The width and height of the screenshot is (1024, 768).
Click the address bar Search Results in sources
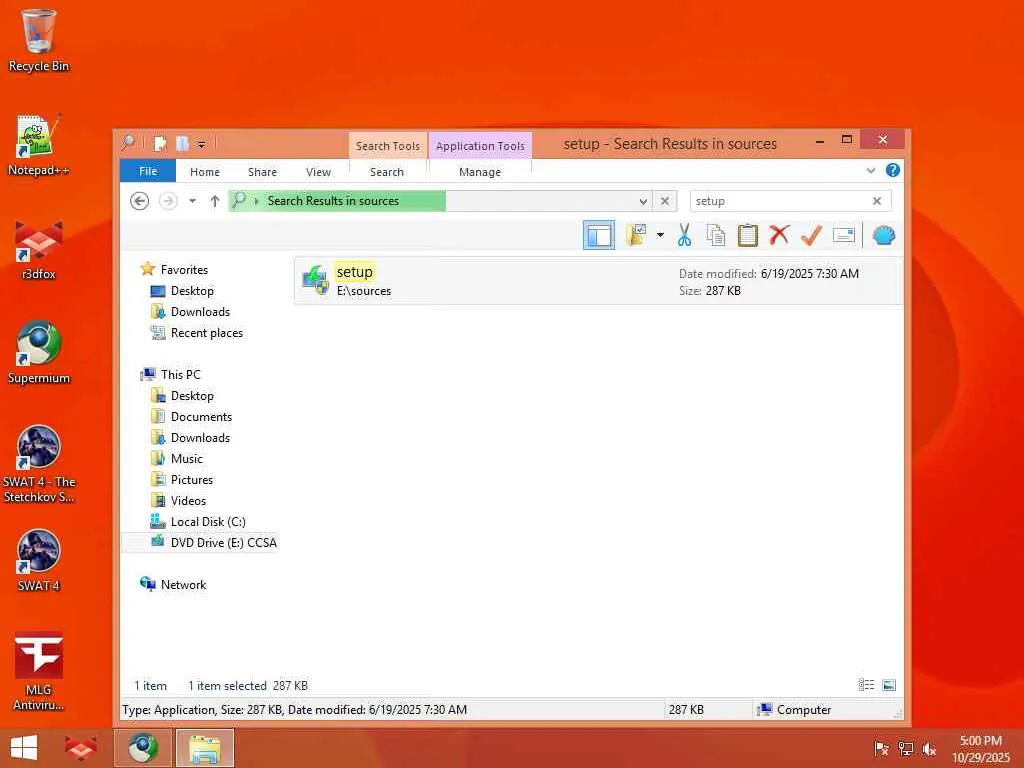pyautogui.click(x=333, y=200)
